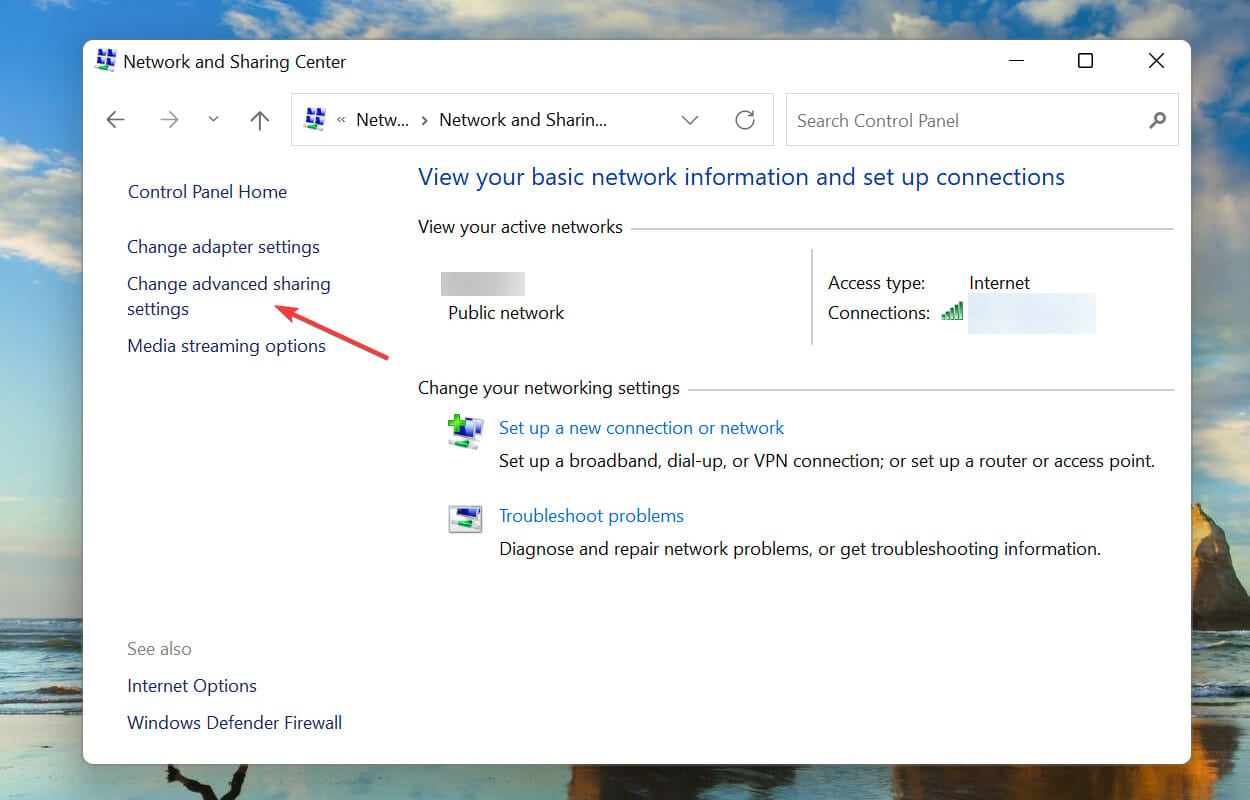This screenshot has height=800, width=1250.
Task: Open Control Panel Home
Action: 207,192
